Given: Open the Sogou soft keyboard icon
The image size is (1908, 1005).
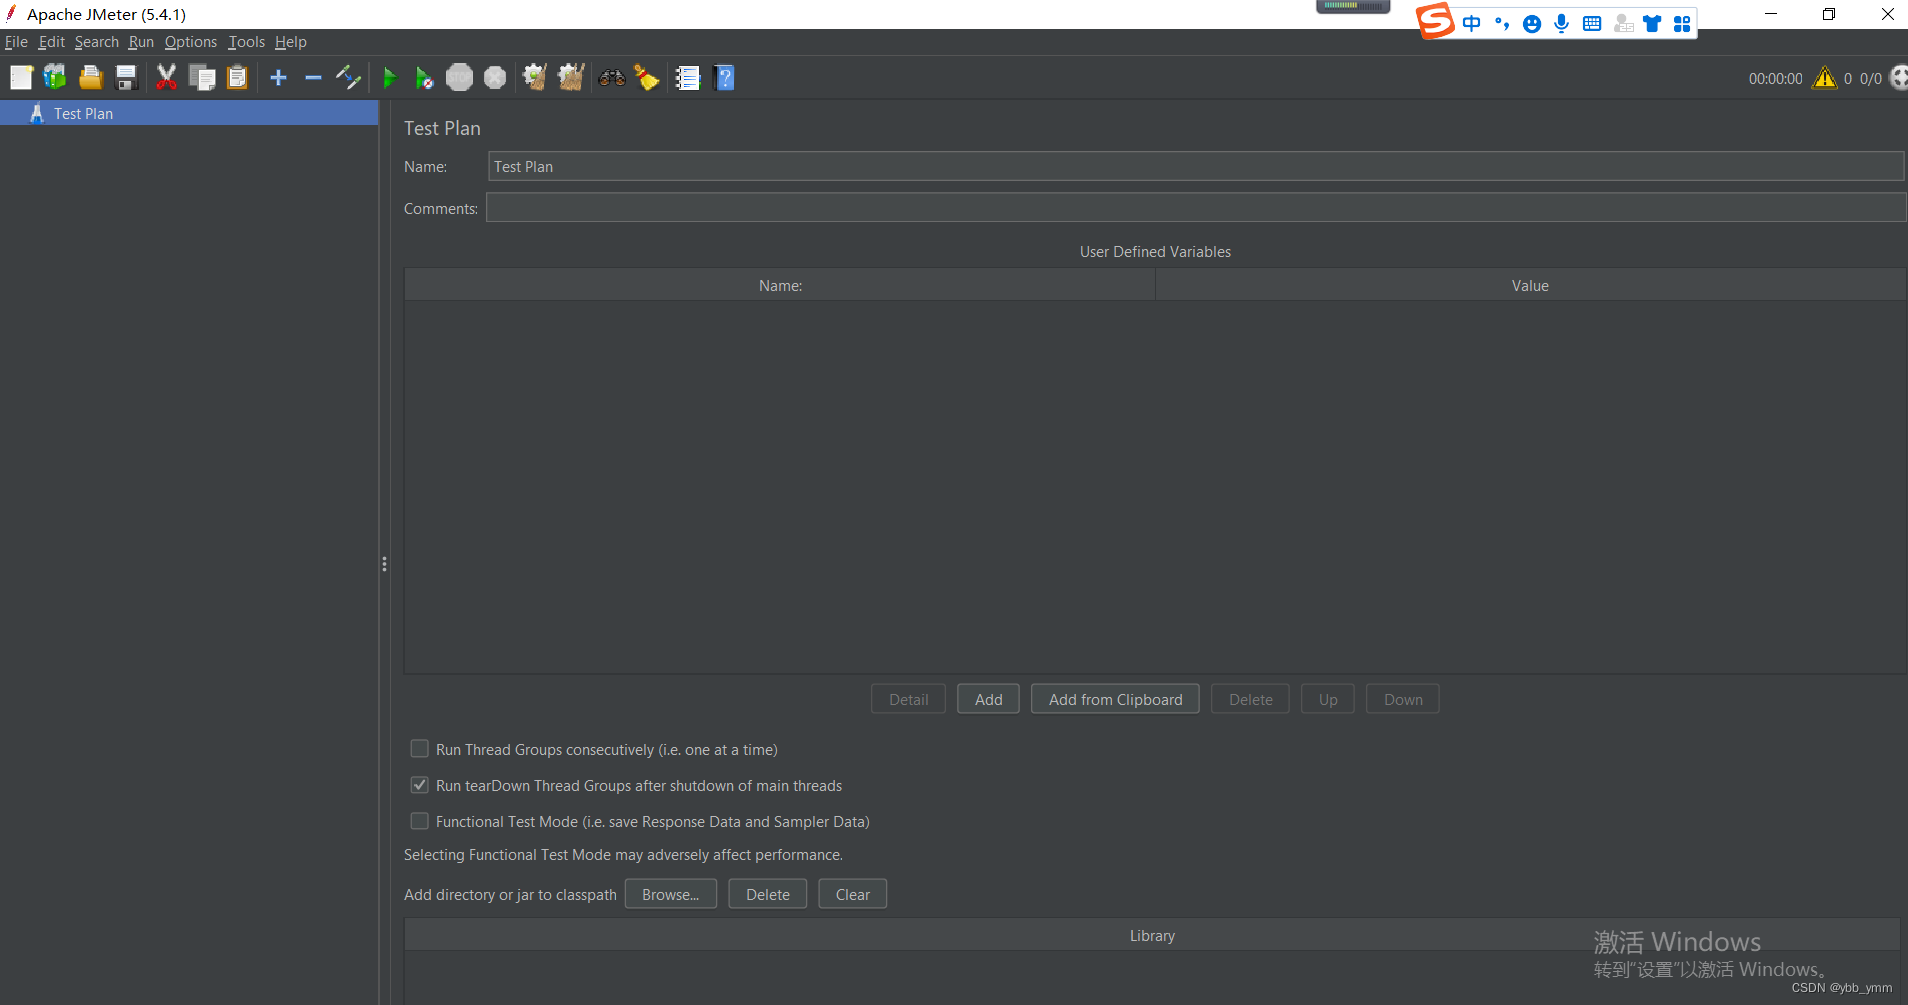Looking at the screenshot, I should [x=1592, y=24].
